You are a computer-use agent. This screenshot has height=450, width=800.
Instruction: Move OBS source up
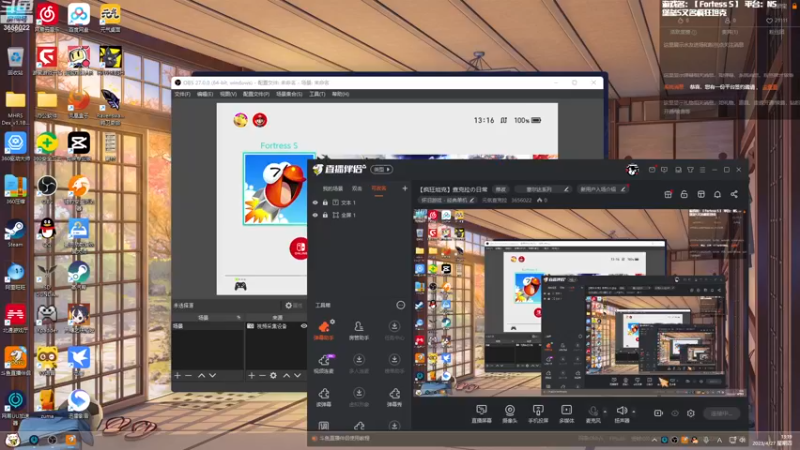287,376
